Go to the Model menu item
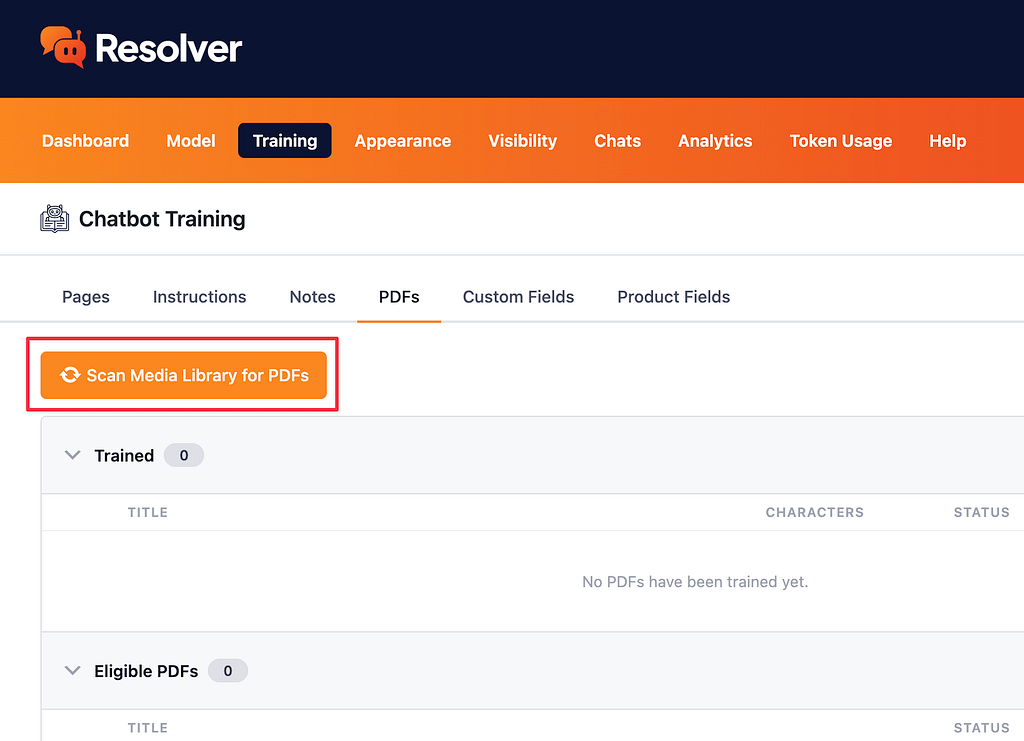The height and width of the screenshot is (741, 1024). 191,141
